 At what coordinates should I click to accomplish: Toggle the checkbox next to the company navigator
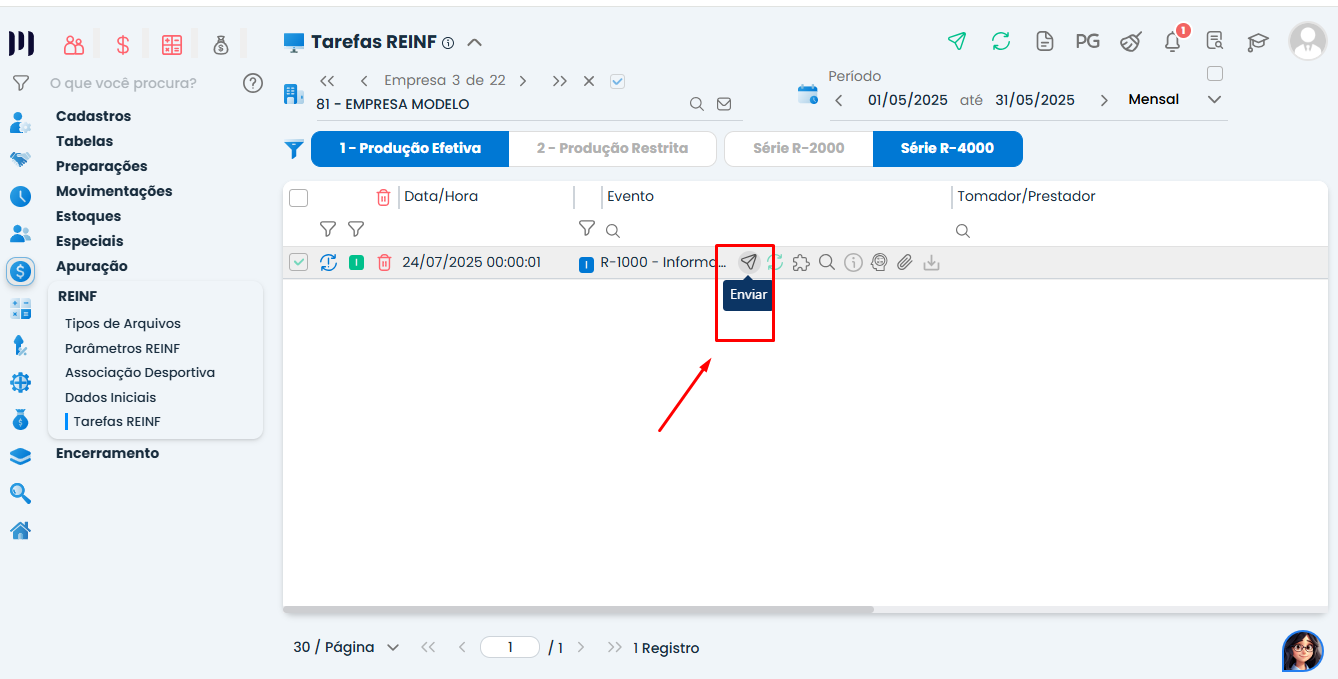coord(617,81)
